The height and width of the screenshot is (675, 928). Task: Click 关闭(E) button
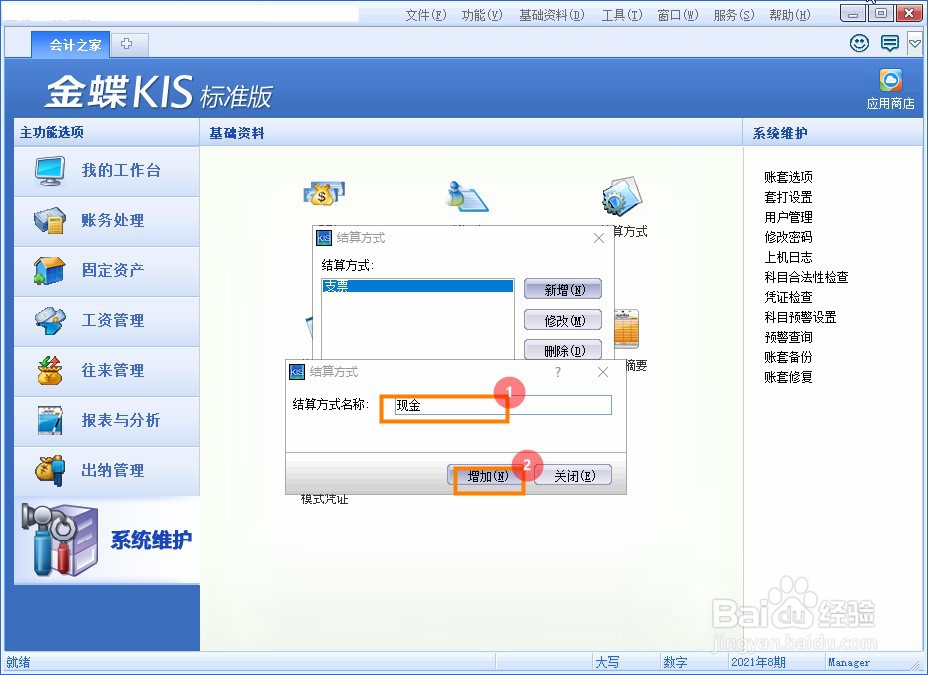point(573,476)
